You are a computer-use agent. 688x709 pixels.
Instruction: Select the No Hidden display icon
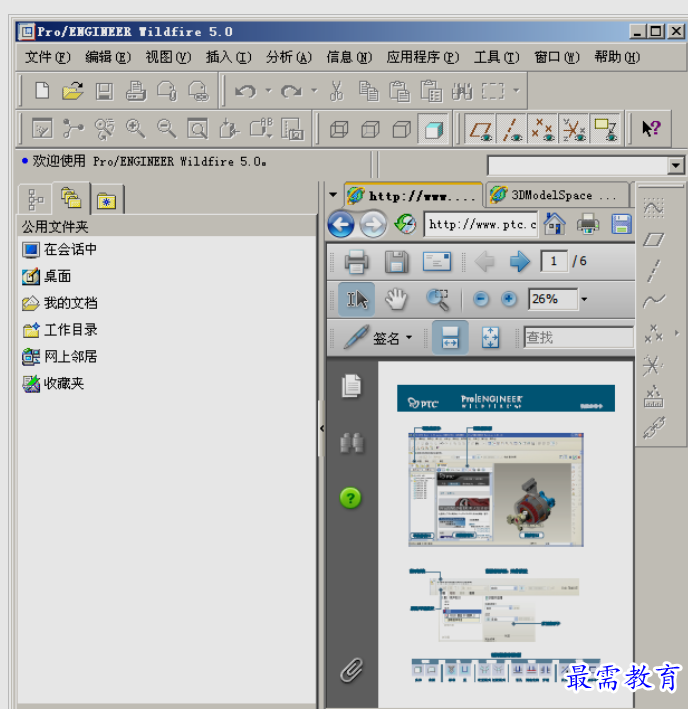pos(401,130)
